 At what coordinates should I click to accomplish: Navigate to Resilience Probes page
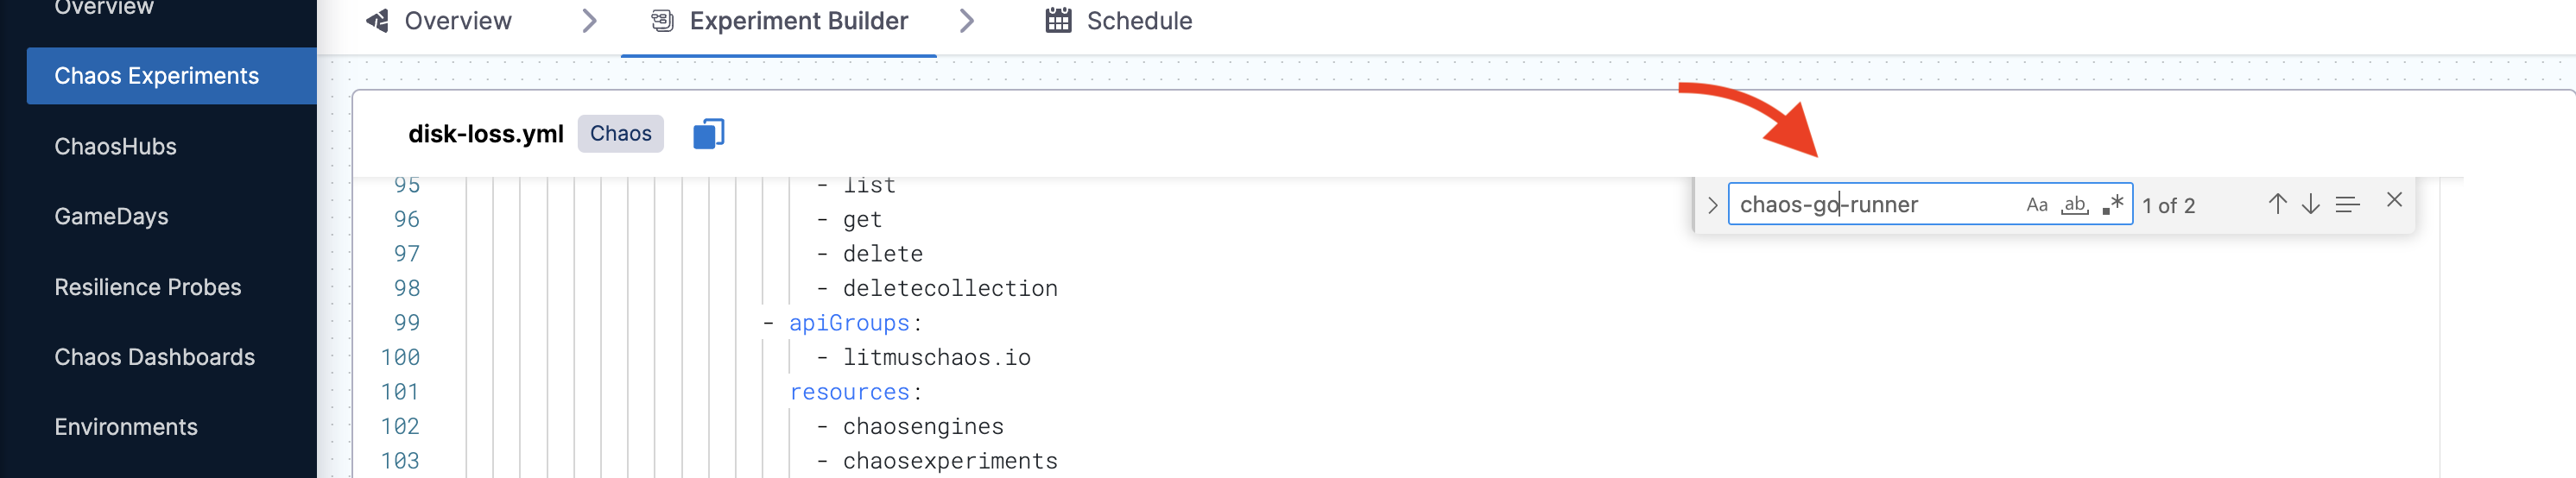148,287
